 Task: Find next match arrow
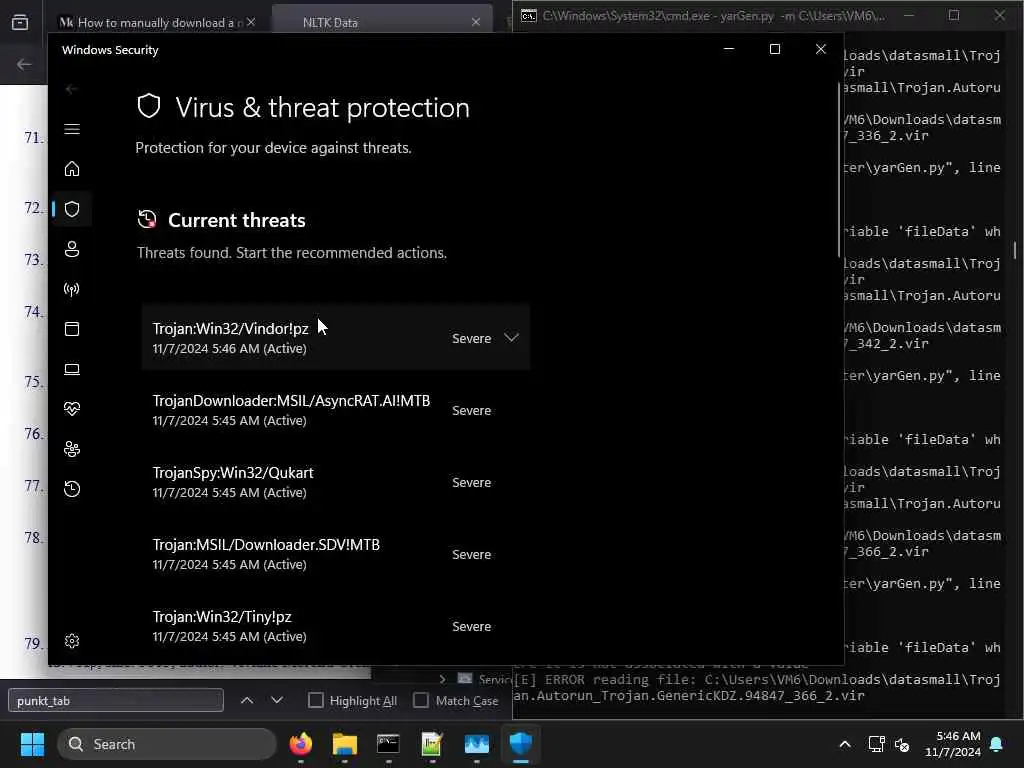point(277,700)
